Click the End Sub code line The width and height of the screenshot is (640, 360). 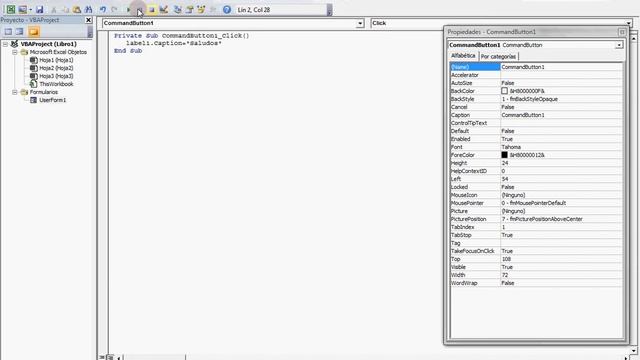tap(128, 51)
